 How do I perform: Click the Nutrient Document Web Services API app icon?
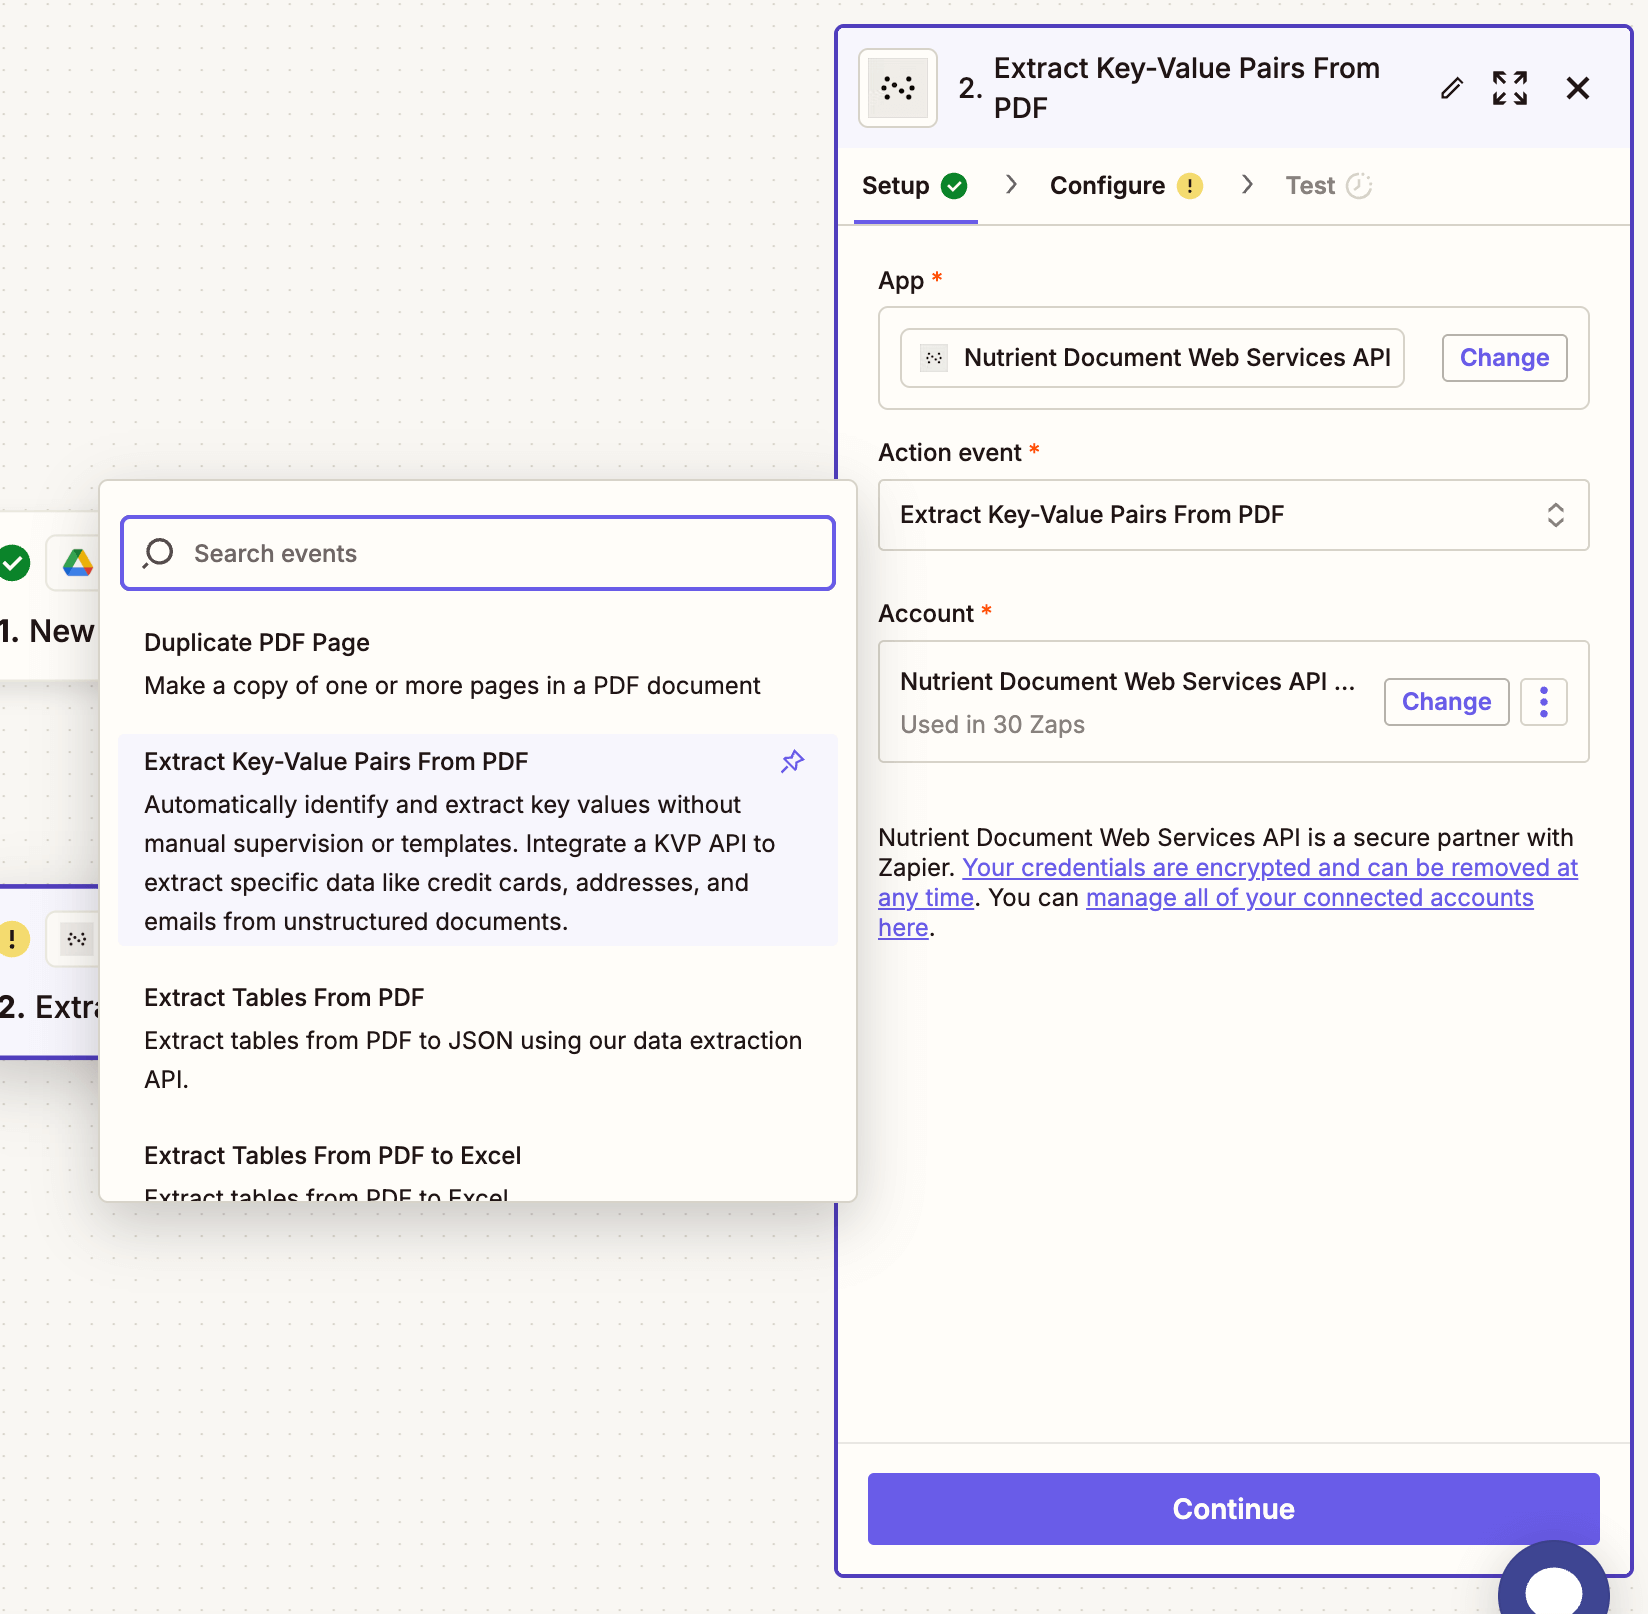(931, 357)
